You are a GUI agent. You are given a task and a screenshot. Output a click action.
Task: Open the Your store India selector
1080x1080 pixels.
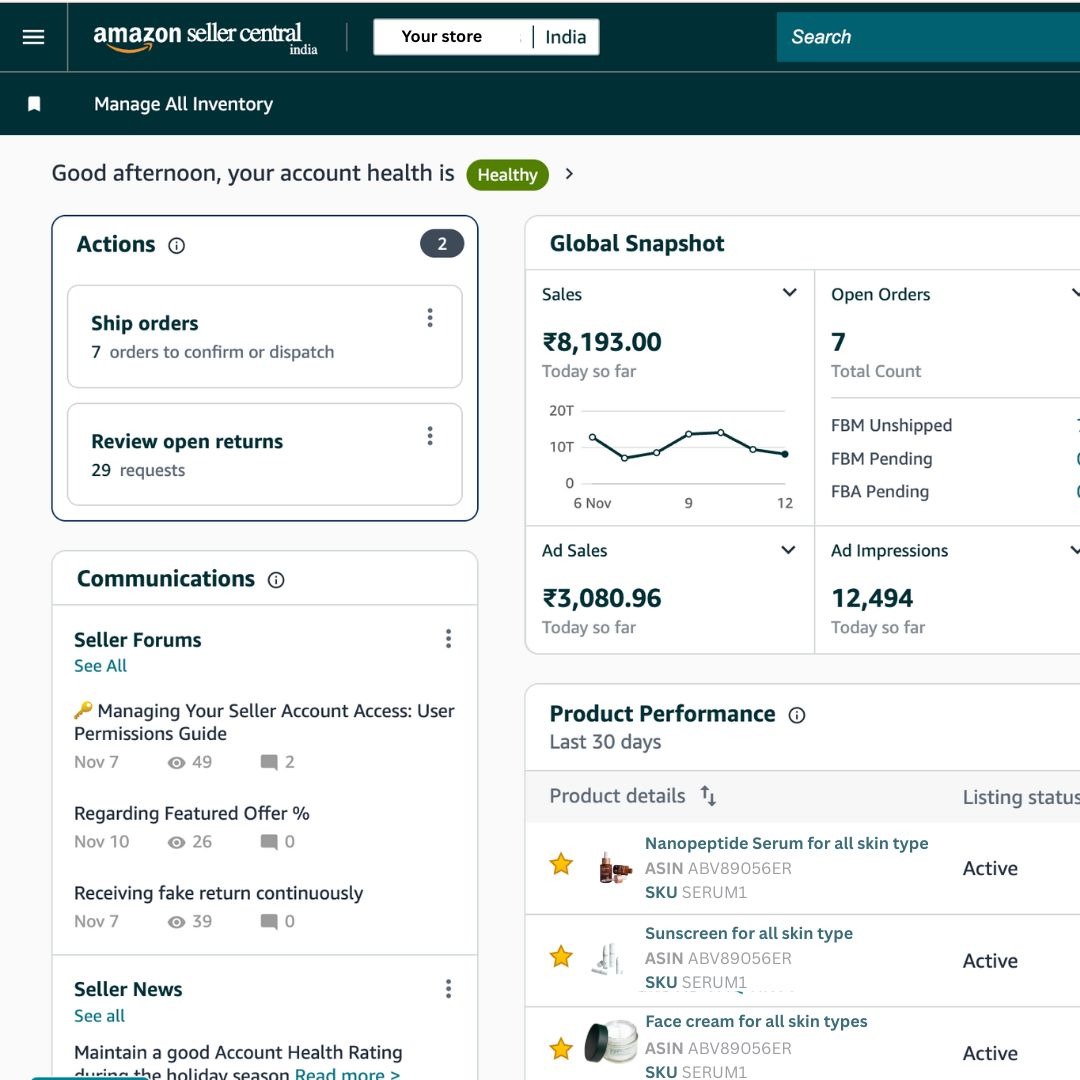486,37
